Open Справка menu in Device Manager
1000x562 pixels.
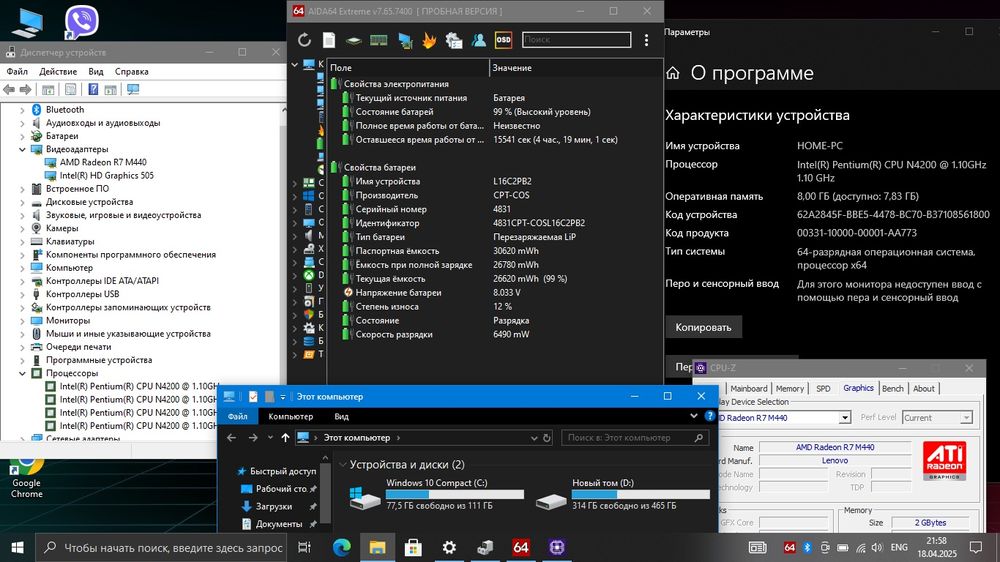131,71
